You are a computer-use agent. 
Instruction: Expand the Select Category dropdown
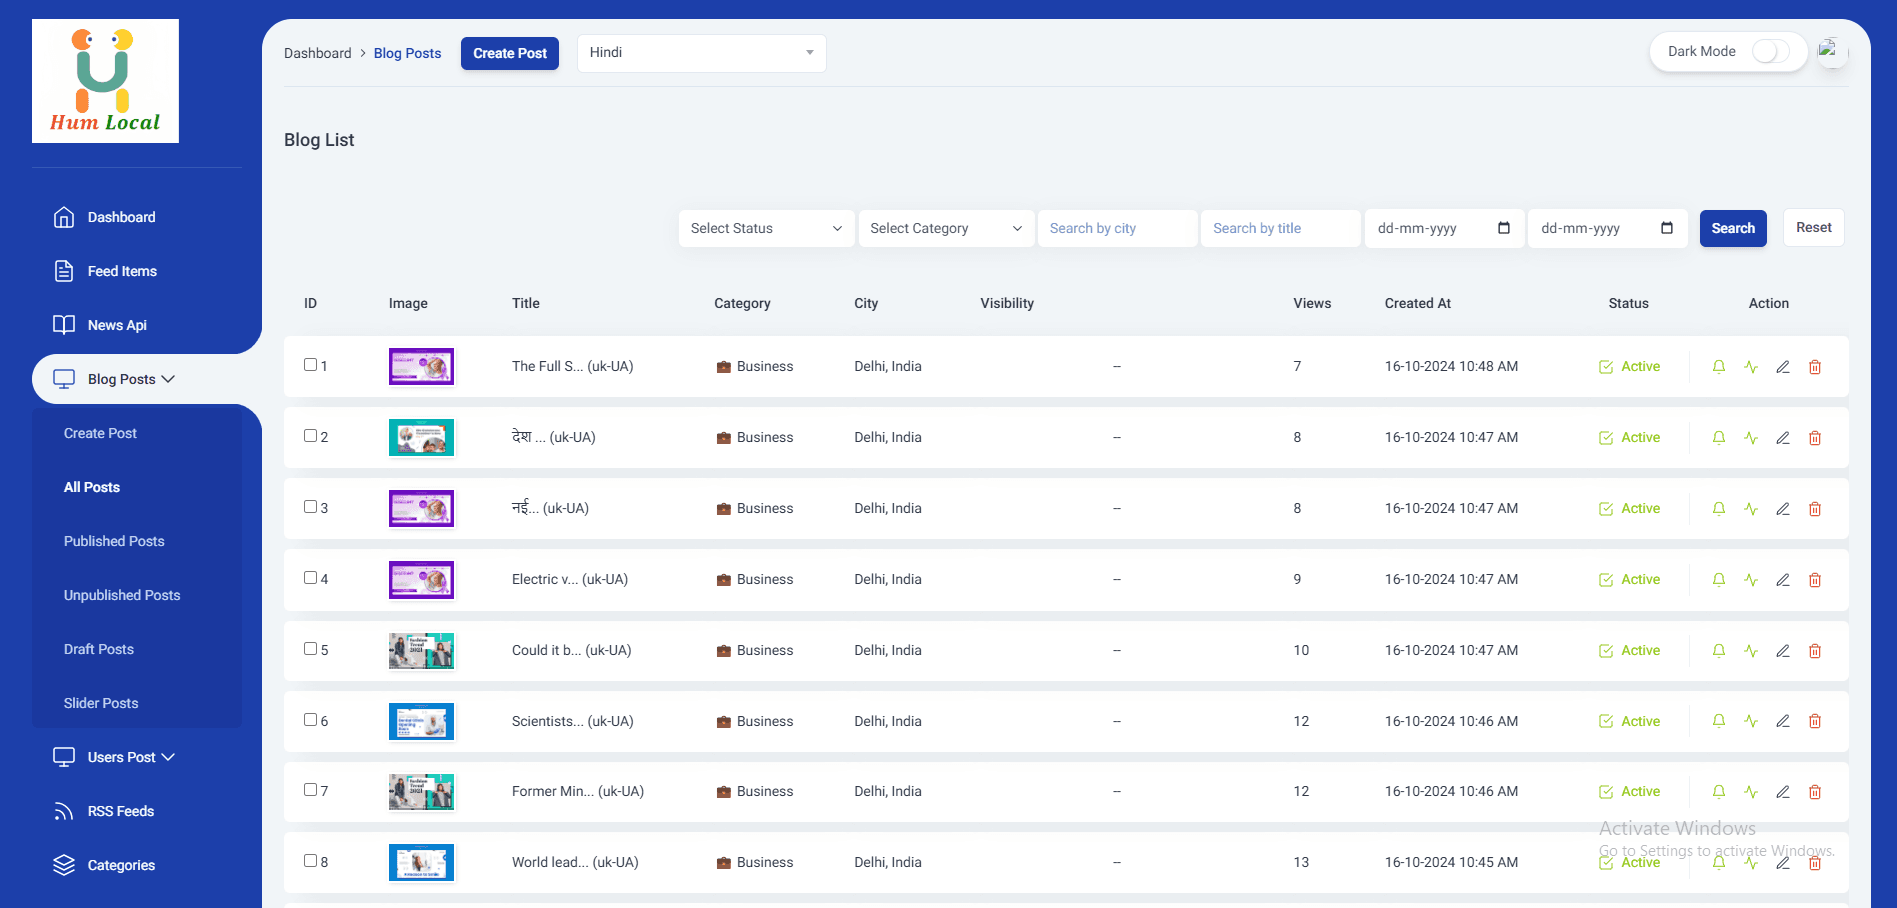[945, 228]
